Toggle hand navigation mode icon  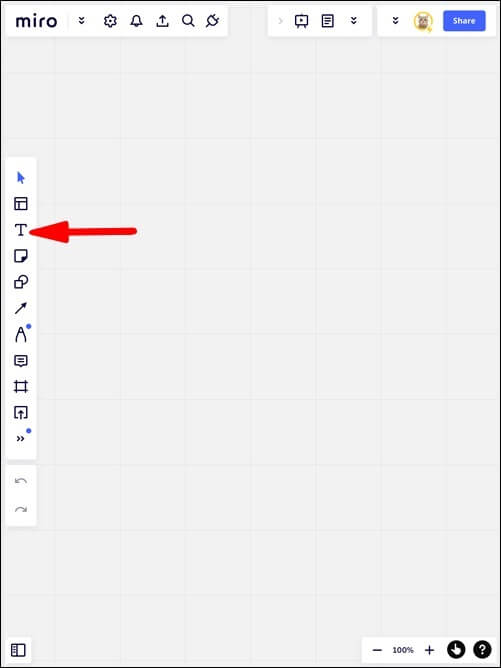pyautogui.click(x=455, y=650)
